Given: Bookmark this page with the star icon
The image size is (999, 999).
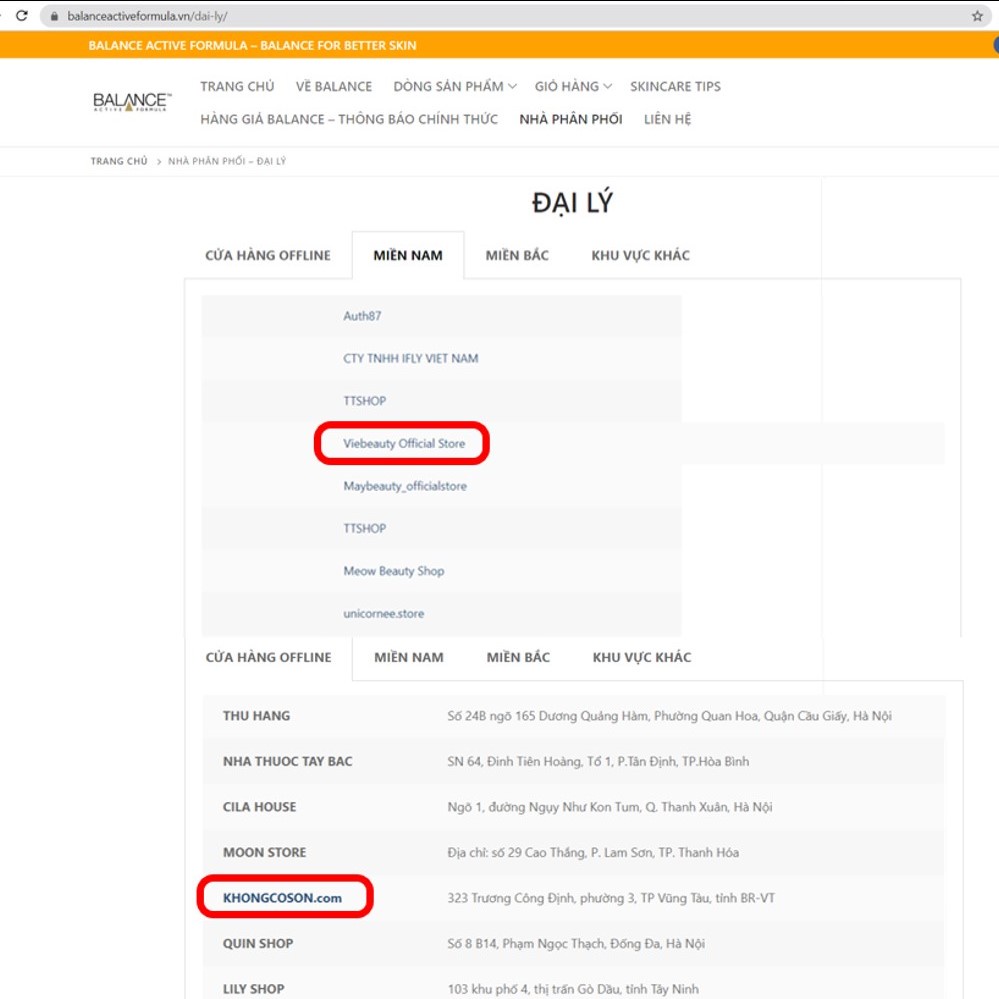Looking at the screenshot, I should coord(977,16).
